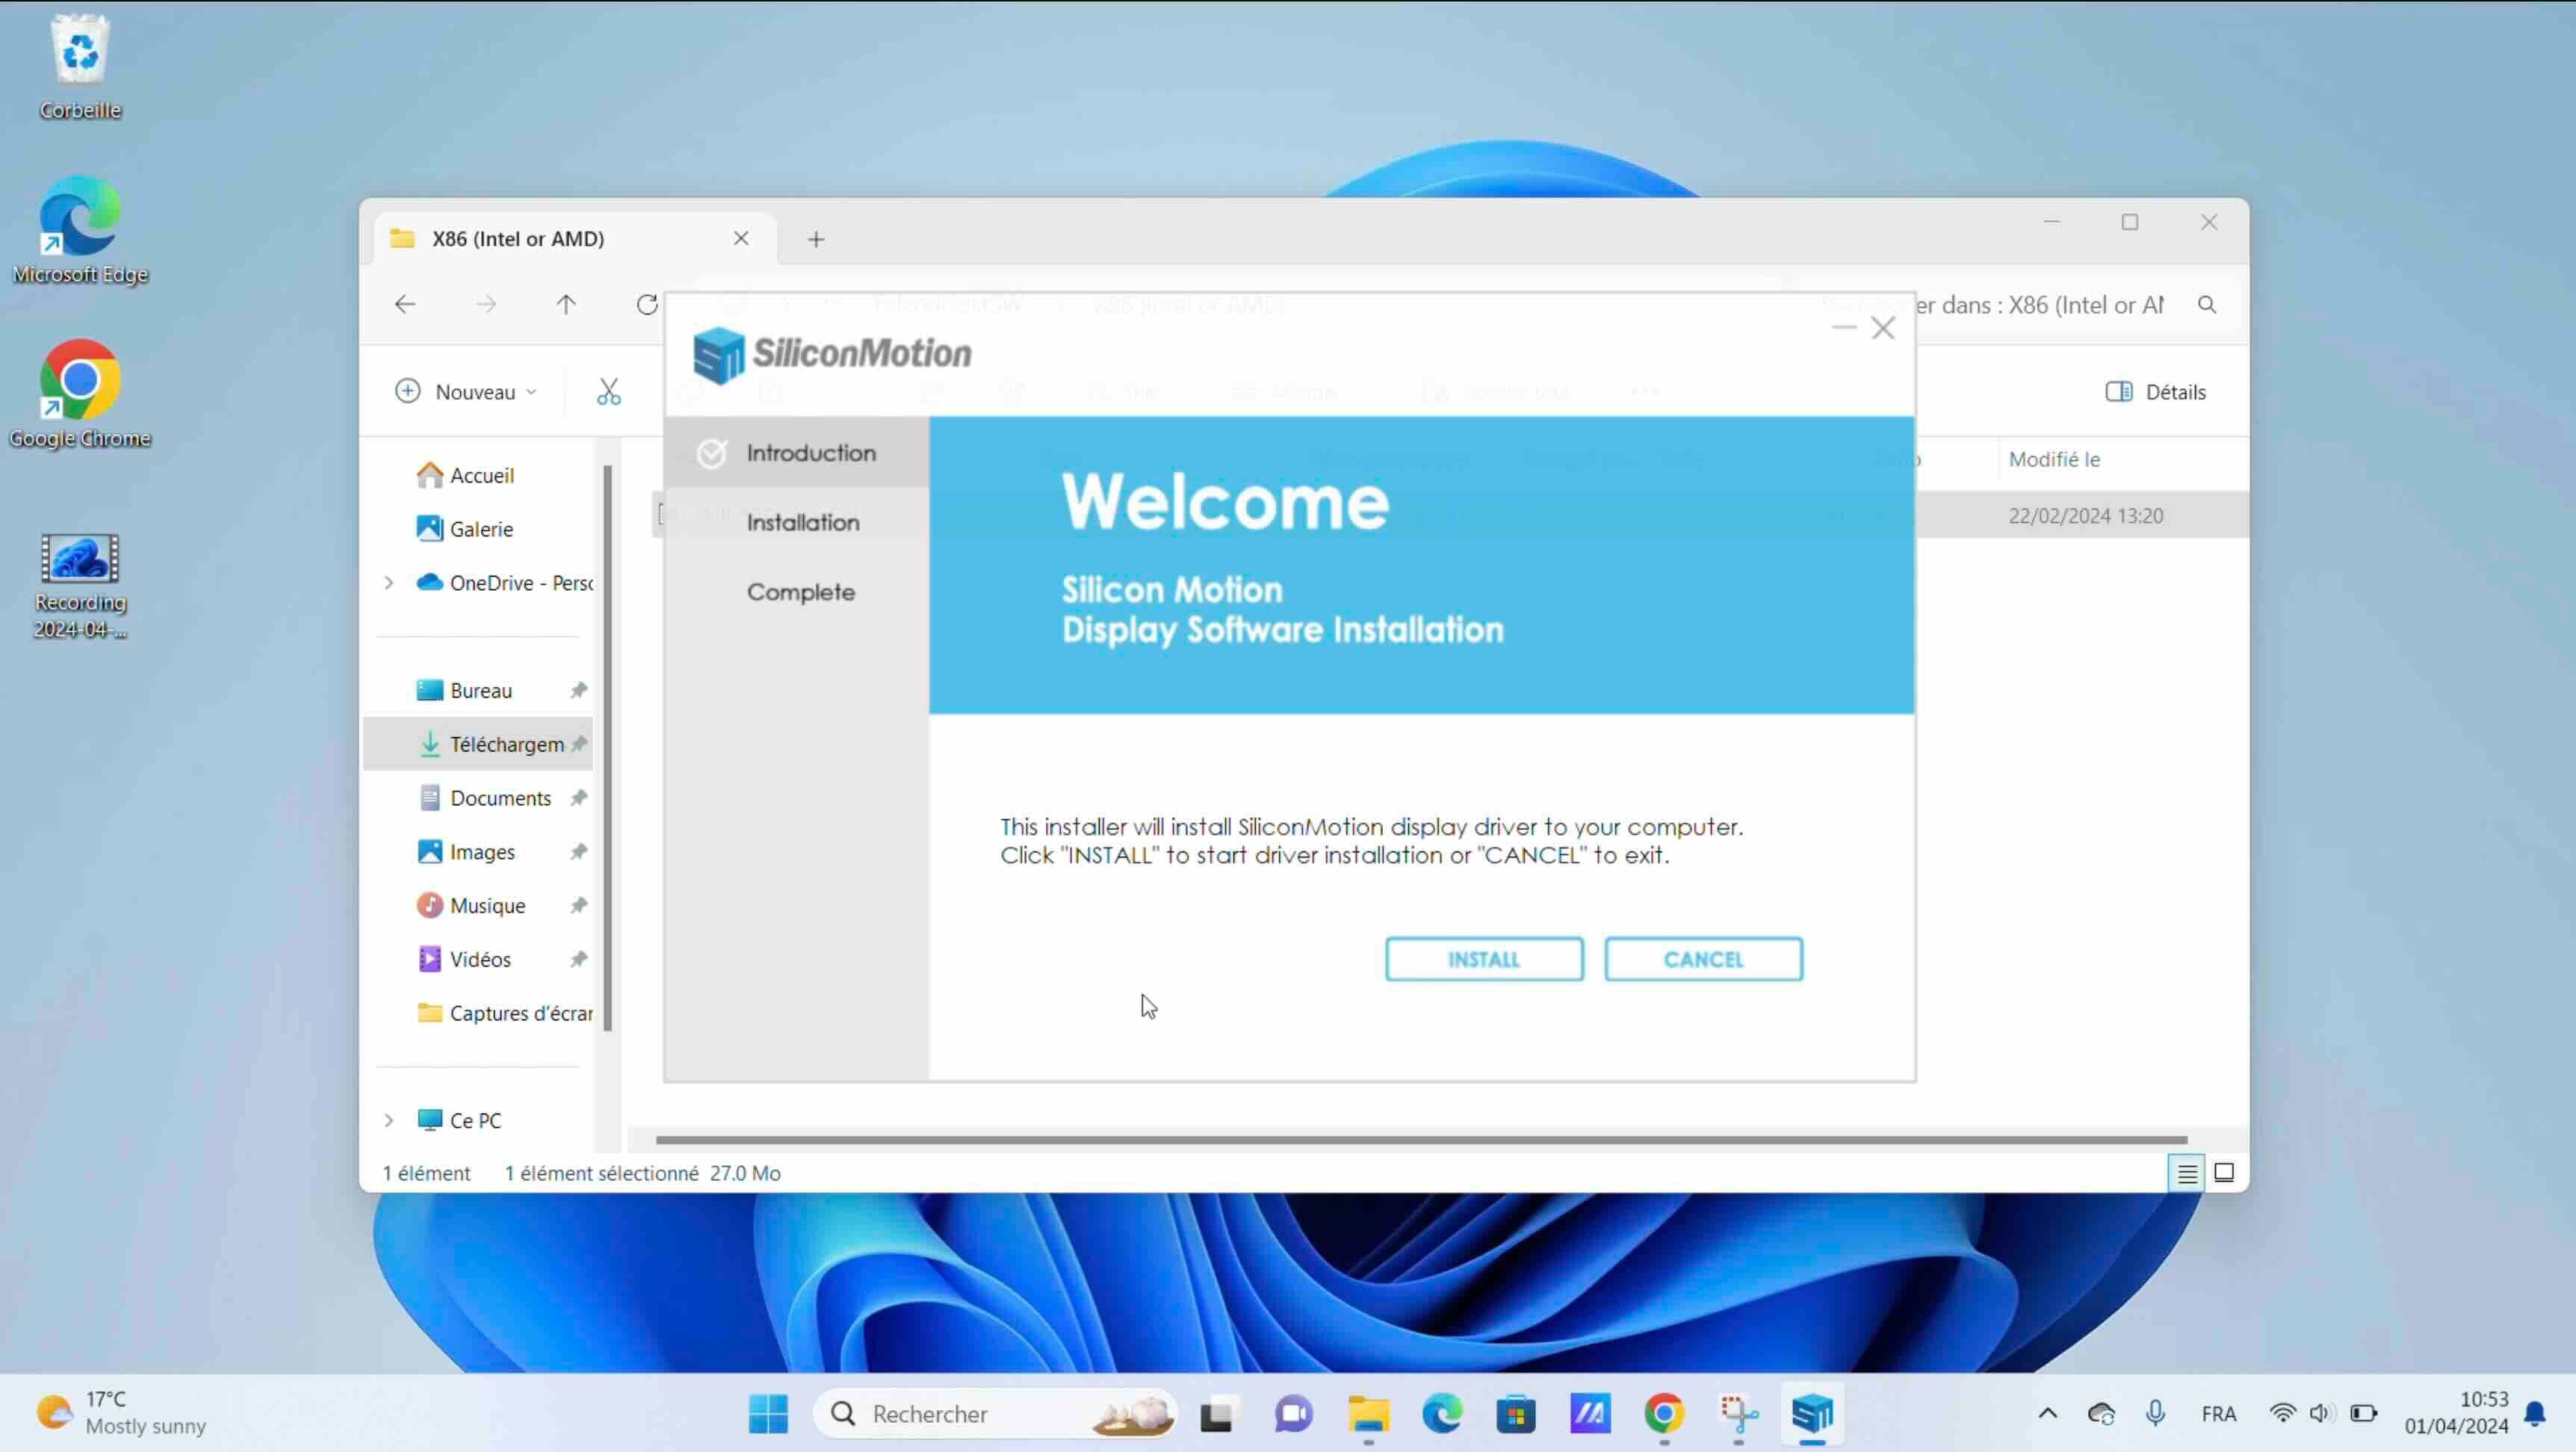The image size is (2576, 1452).
Task: Click the cut scissors icon
Action: (x=608, y=391)
